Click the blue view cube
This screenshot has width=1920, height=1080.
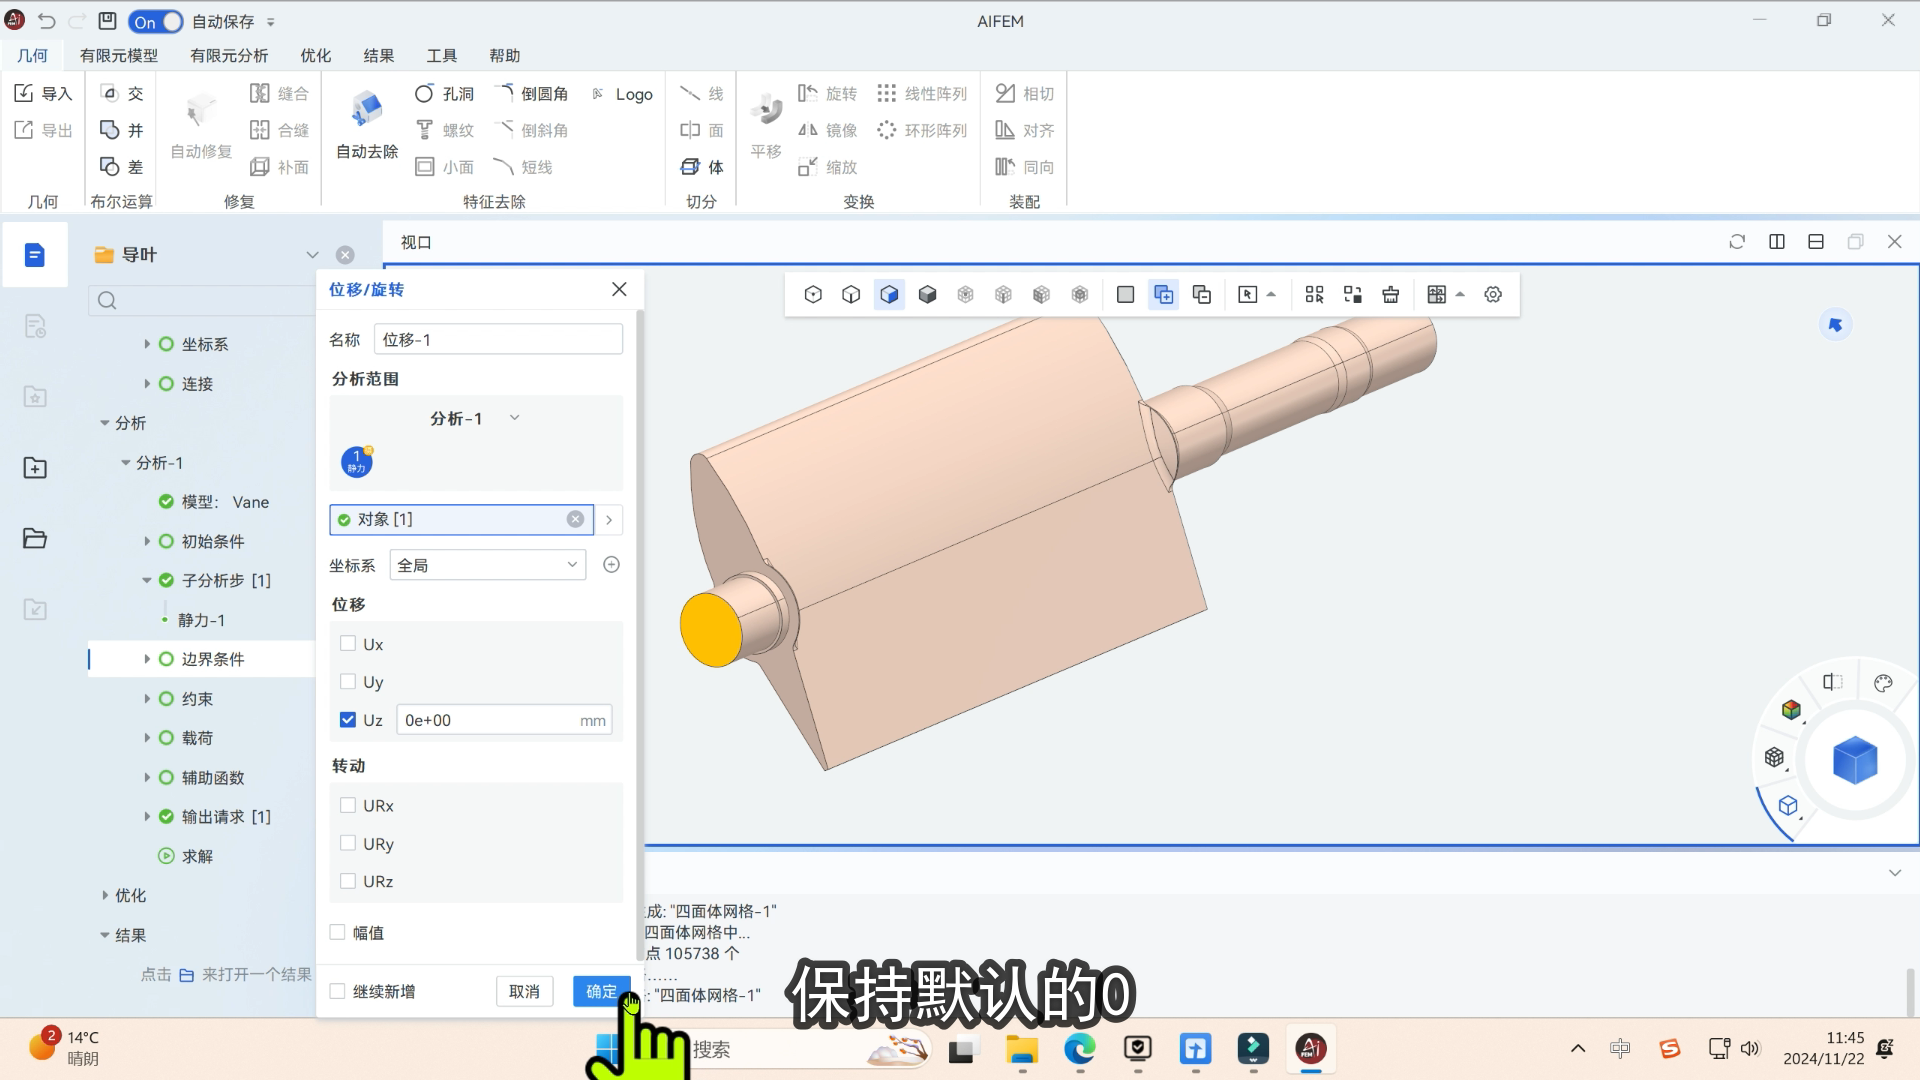[x=1854, y=761]
